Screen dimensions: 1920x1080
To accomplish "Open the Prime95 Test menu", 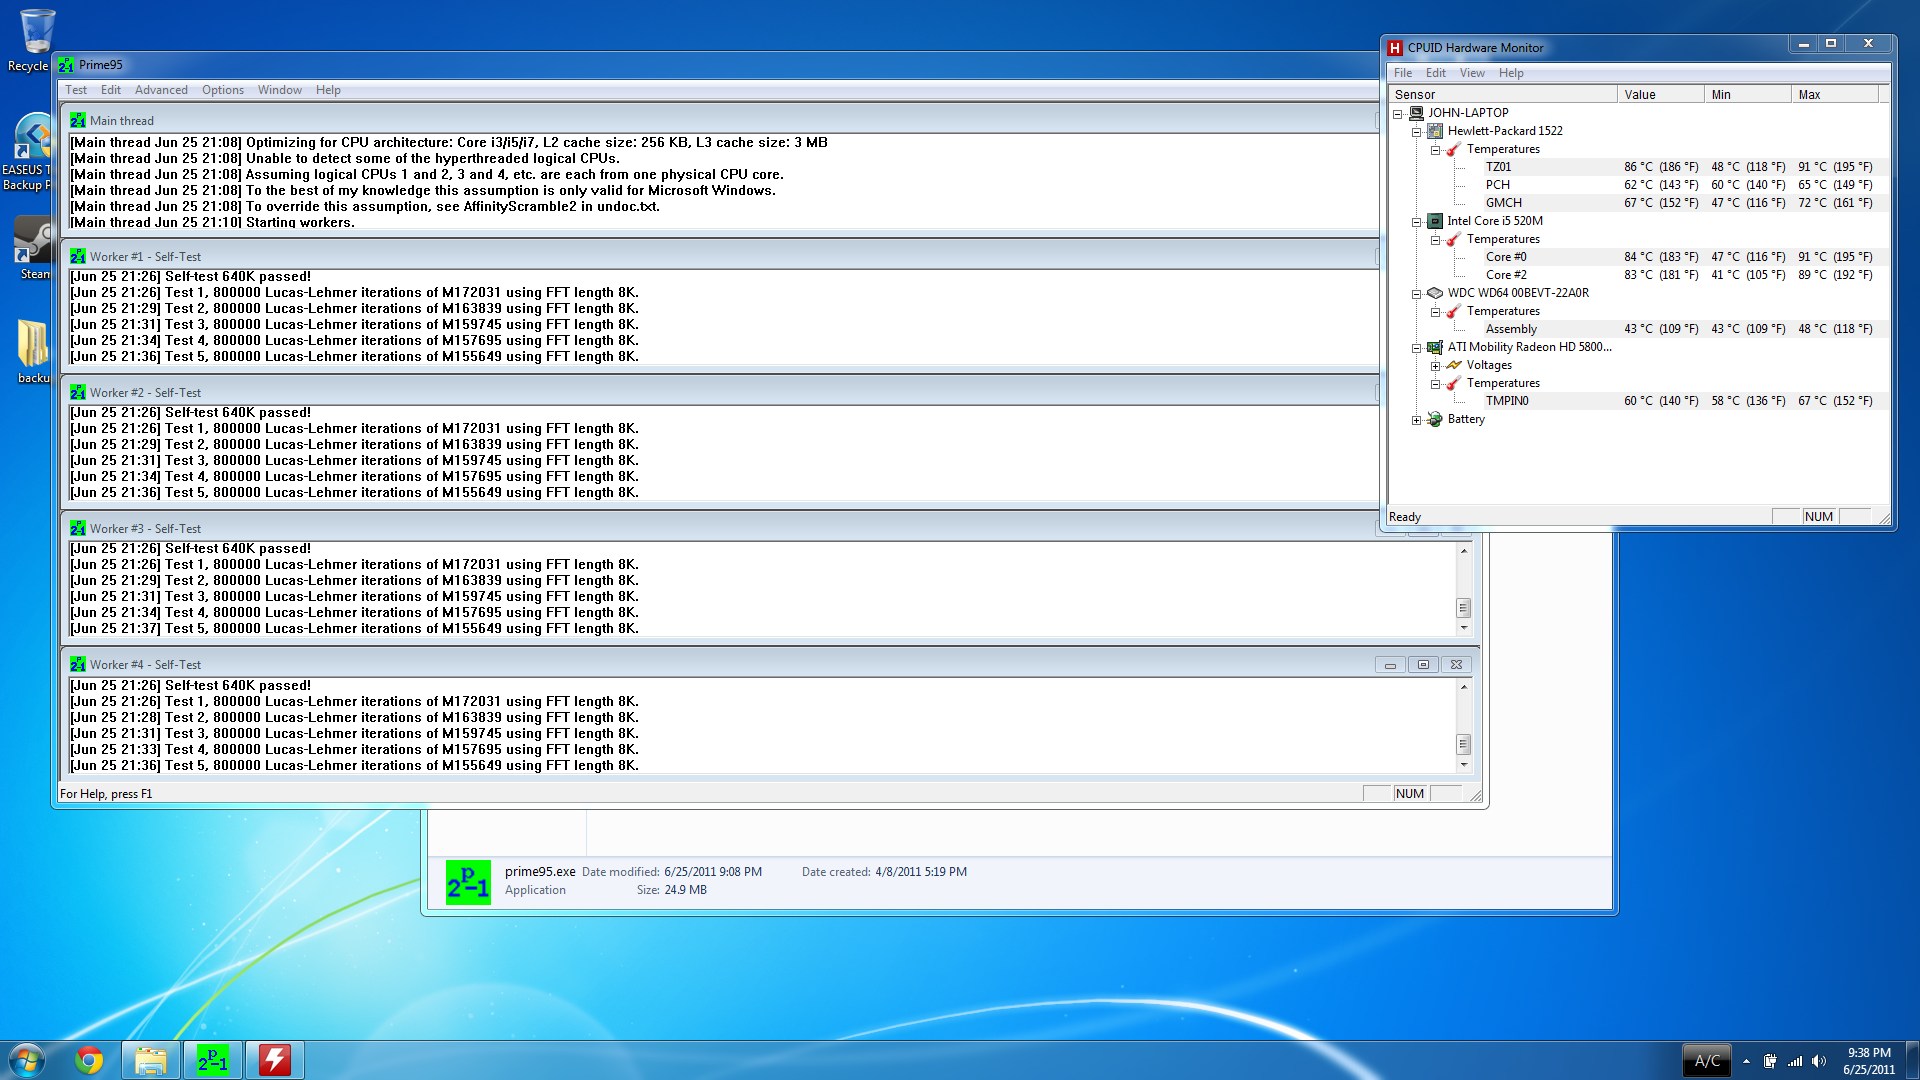I will pos(76,90).
